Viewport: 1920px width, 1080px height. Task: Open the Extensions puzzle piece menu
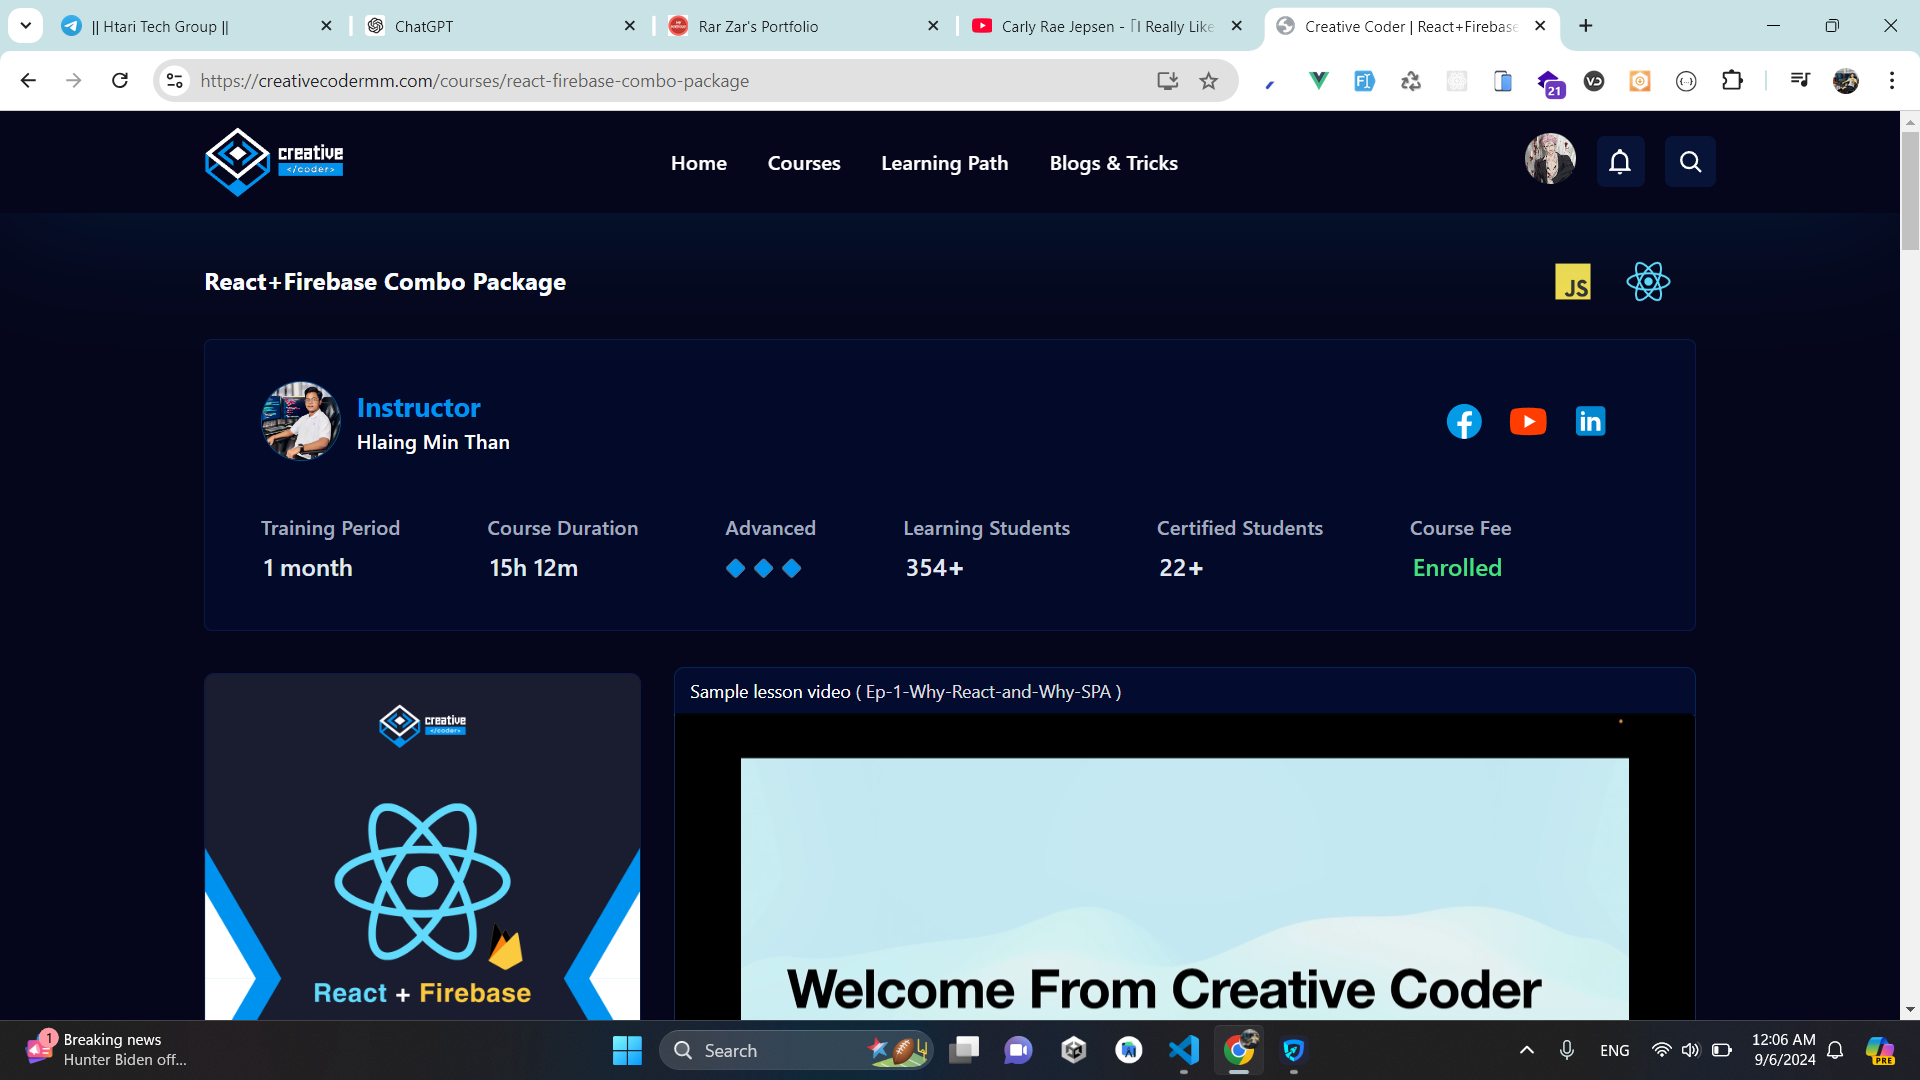(x=1732, y=81)
